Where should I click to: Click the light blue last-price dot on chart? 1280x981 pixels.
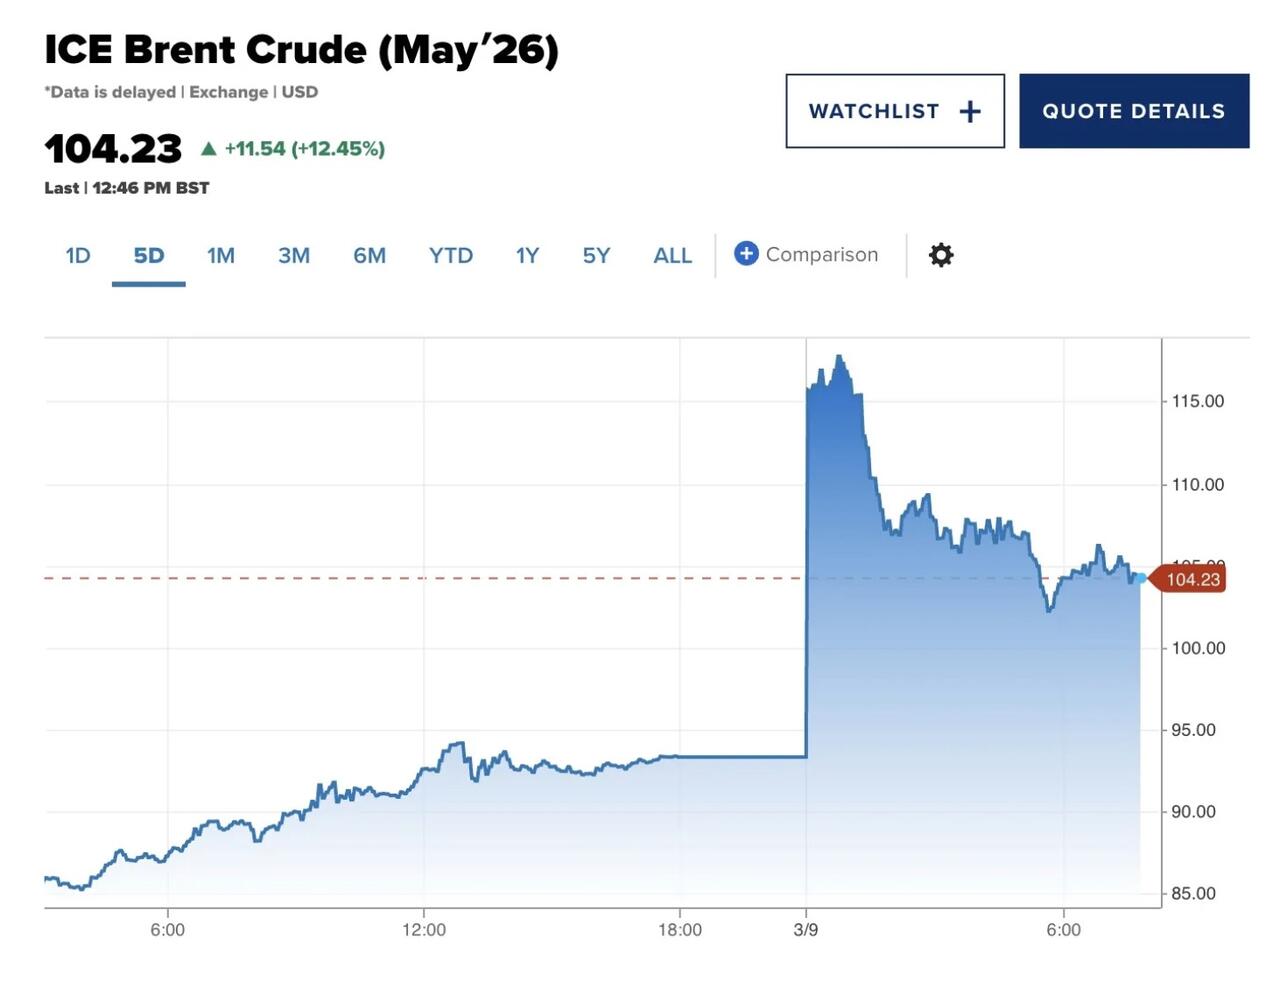pyautogui.click(x=1141, y=578)
